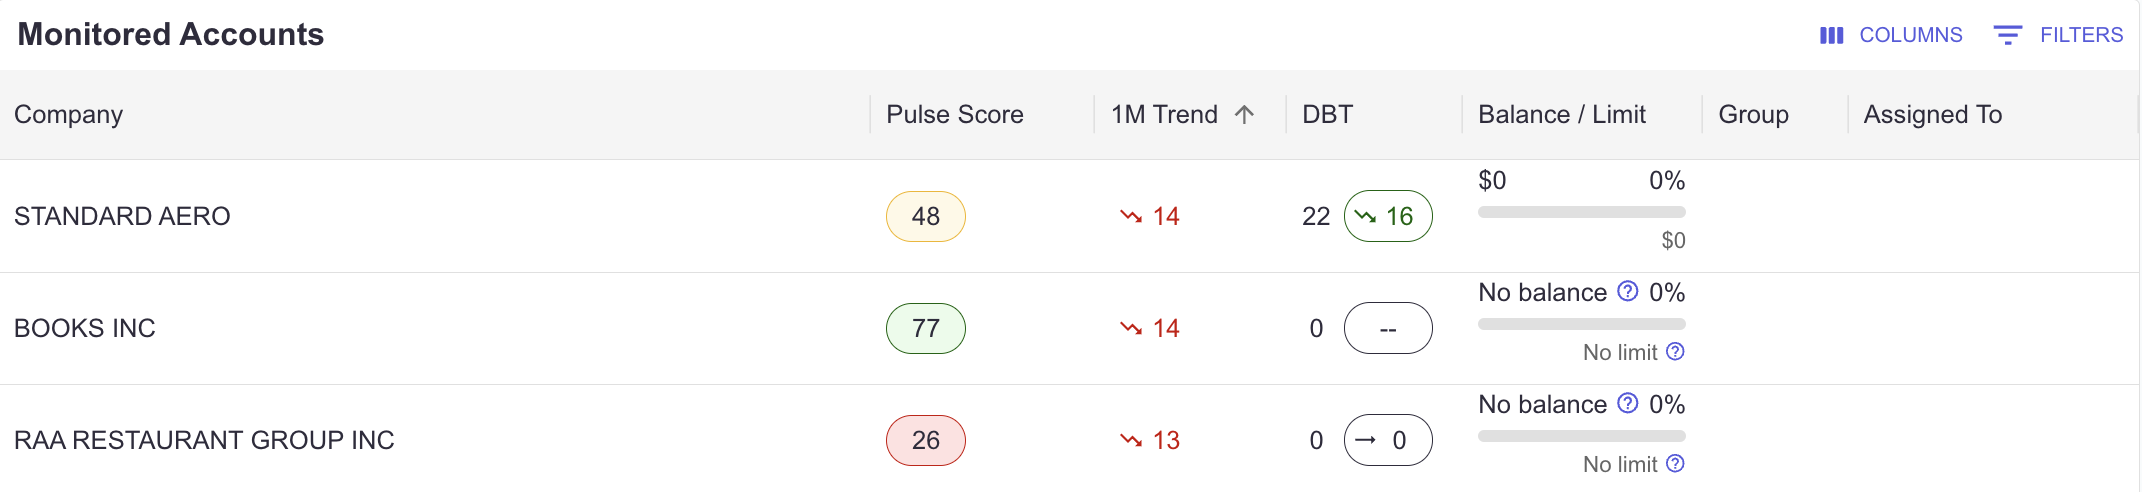Screen dimensions: 2142x492
Task: Sort by Company column header
Action: click(68, 114)
